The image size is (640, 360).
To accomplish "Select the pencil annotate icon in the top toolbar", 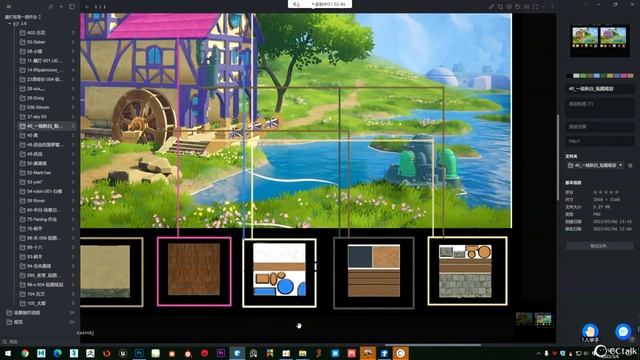I will pyautogui.click(x=491, y=7).
